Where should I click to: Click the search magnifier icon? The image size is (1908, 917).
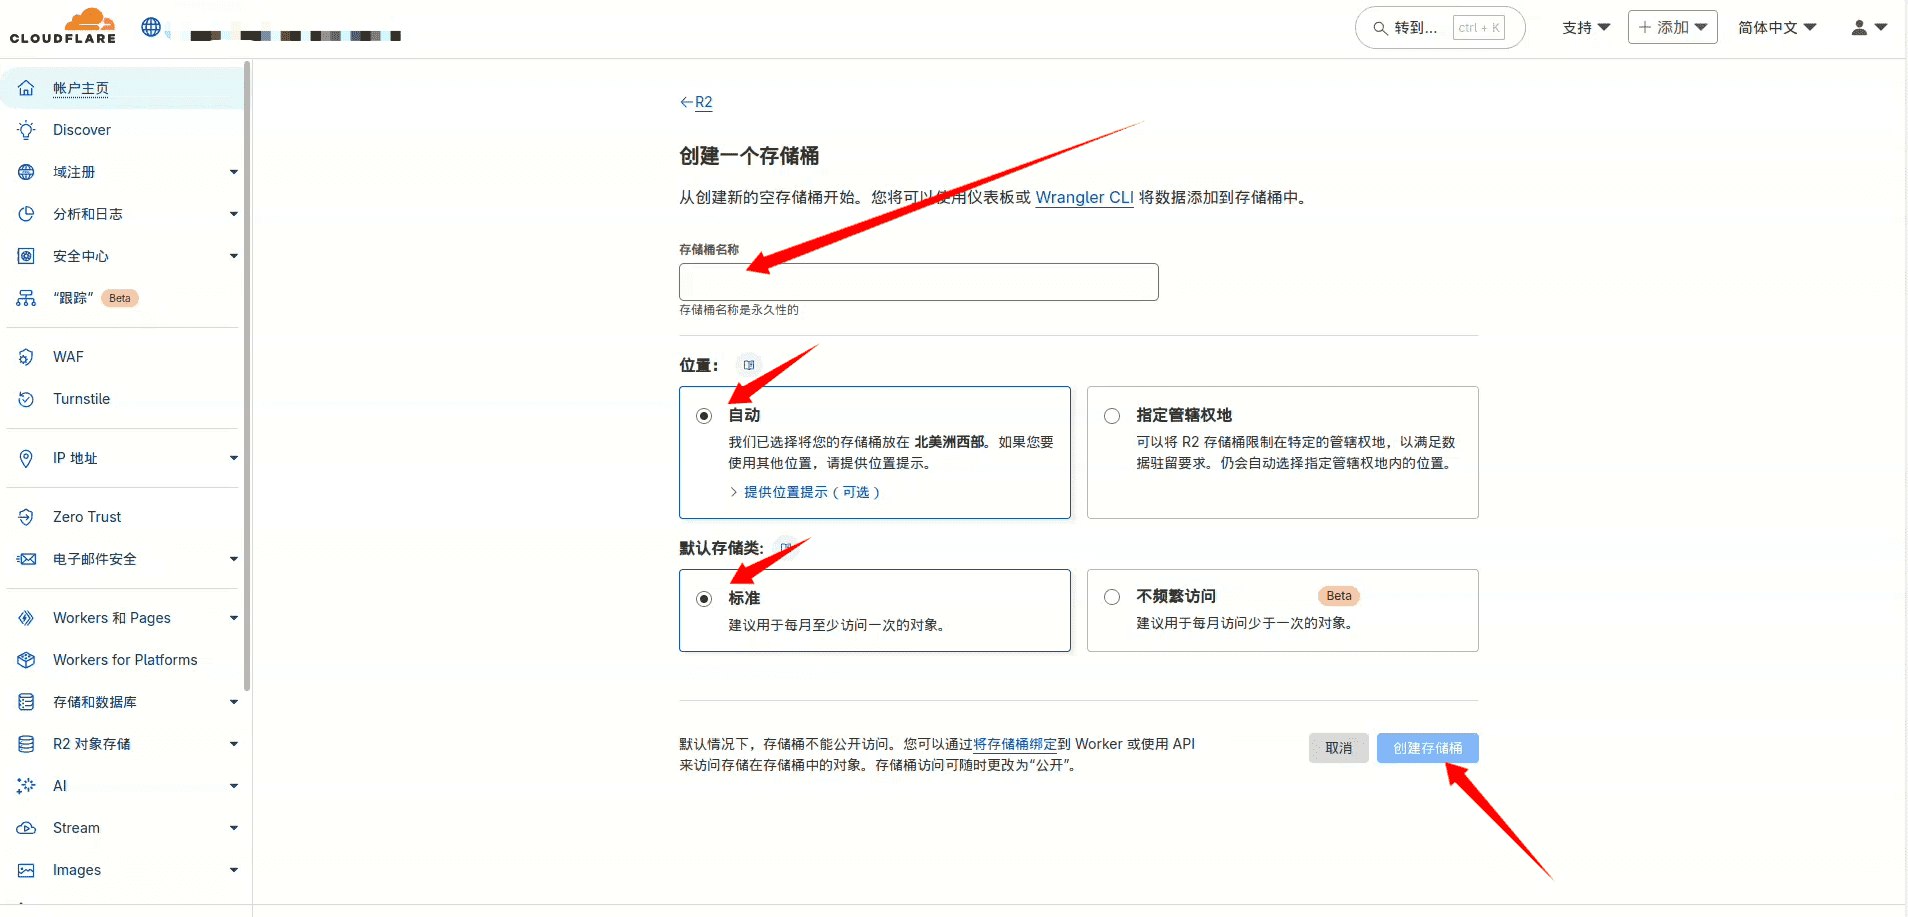point(1380,28)
